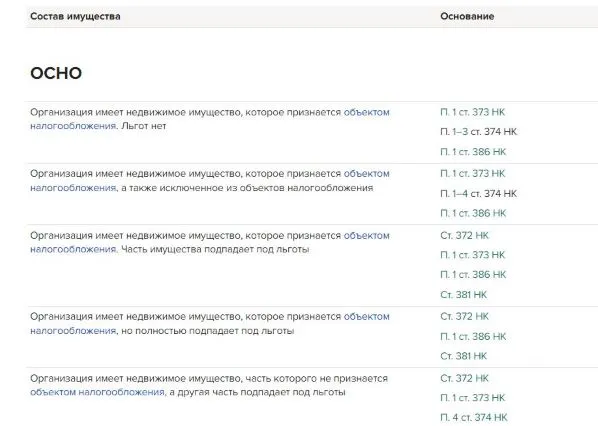Open 'П. 1 ст. 386 НК' in 'Льгот нет' row
This screenshot has height=426, width=598.
pyautogui.click(x=473, y=152)
